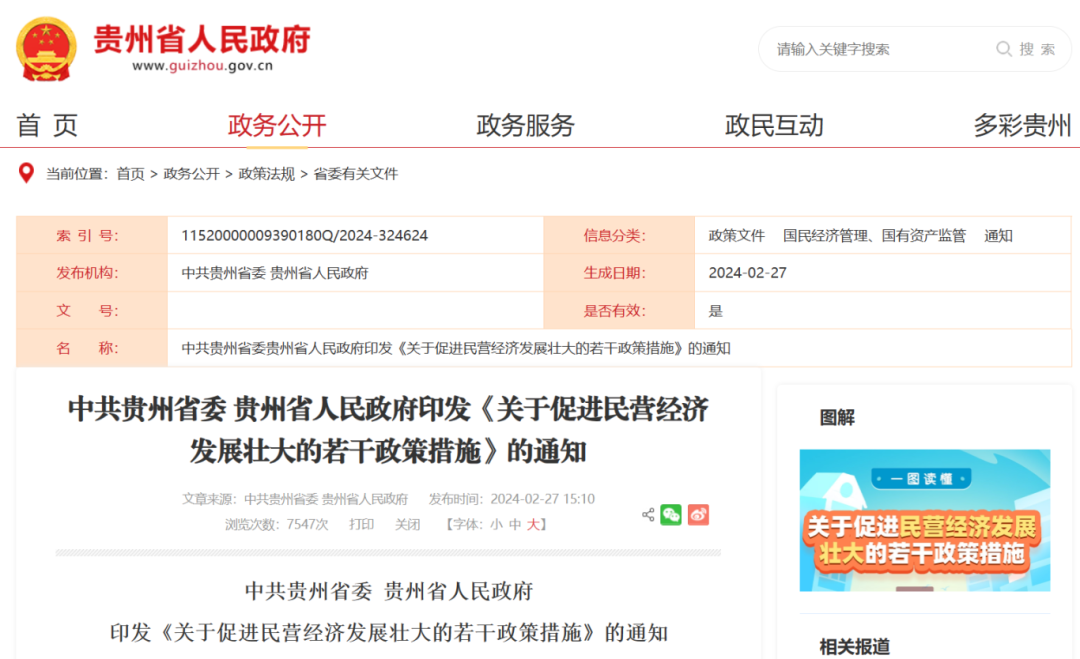This screenshot has width=1080, height=659.
Task: Click the Weibo share icon
Action: click(698, 515)
